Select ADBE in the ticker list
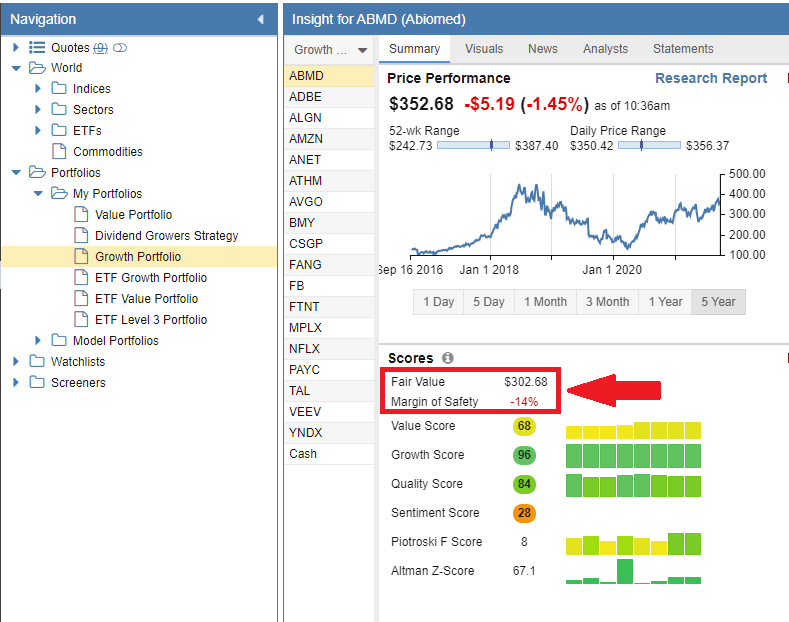The height and width of the screenshot is (622, 789). (330, 97)
